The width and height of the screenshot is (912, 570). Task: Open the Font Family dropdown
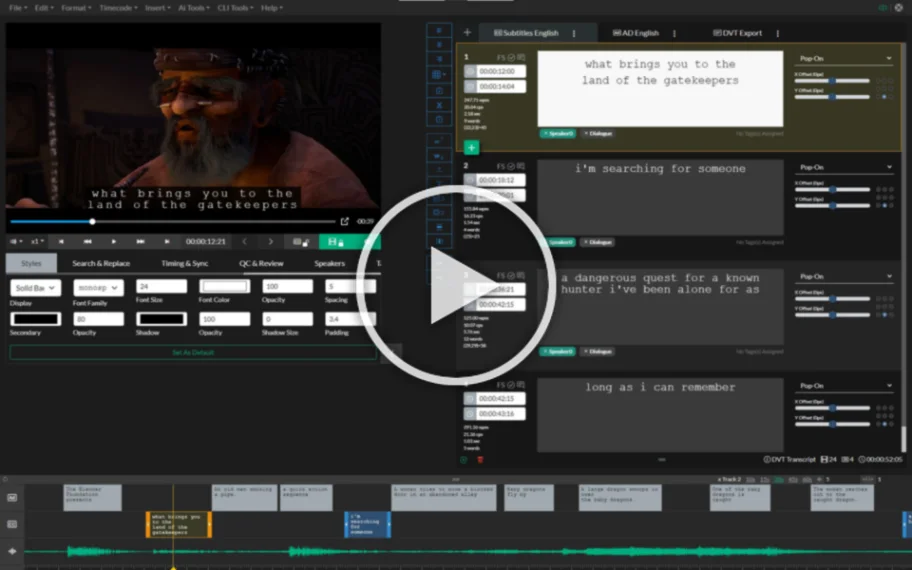tap(98, 288)
